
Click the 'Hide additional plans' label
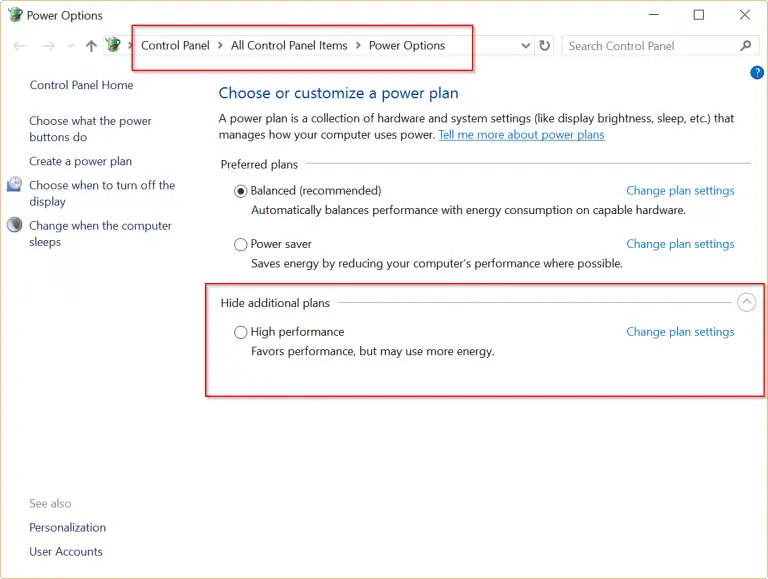click(275, 303)
